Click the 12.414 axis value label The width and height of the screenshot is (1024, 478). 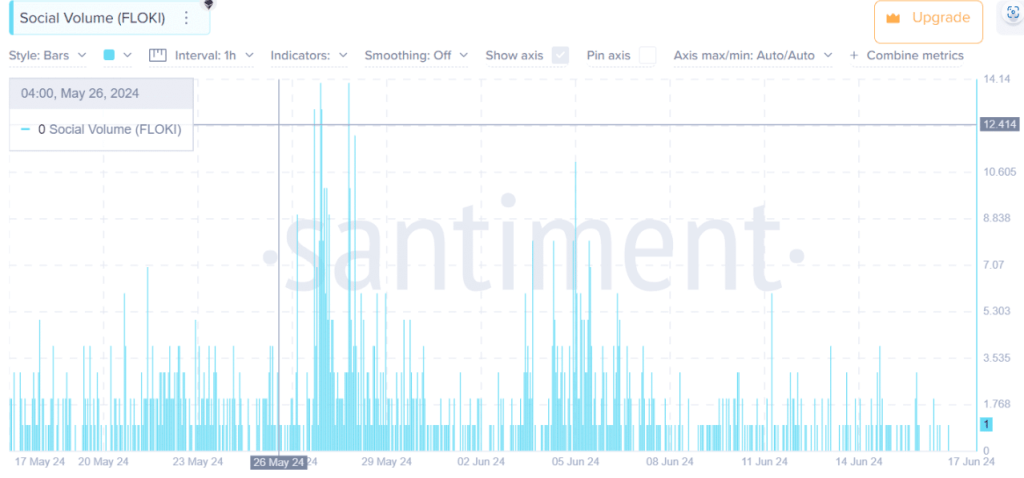pos(999,125)
